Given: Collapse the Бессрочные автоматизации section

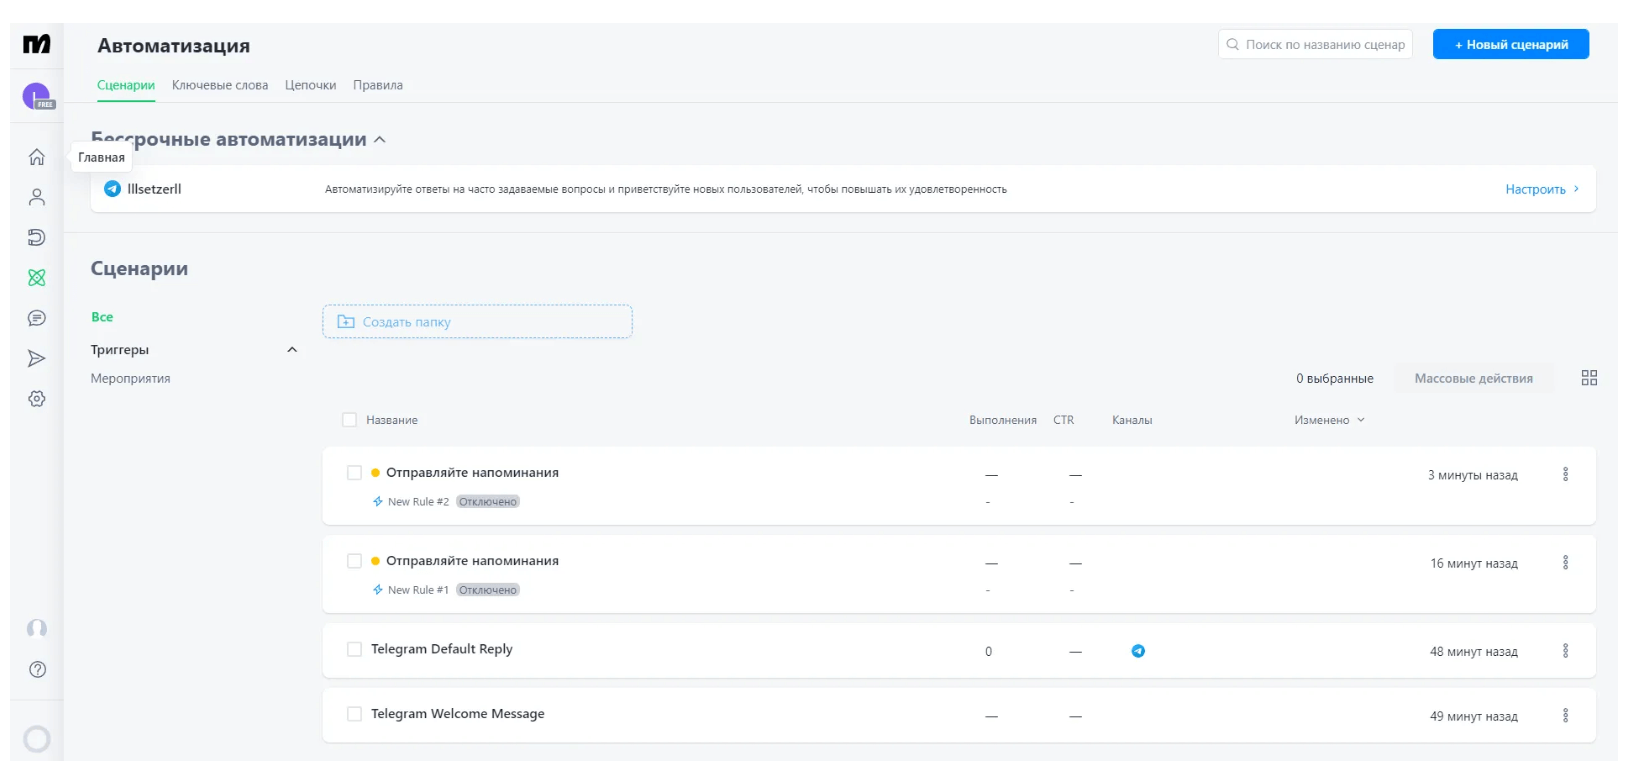Looking at the screenshot, I should (380, 140).
